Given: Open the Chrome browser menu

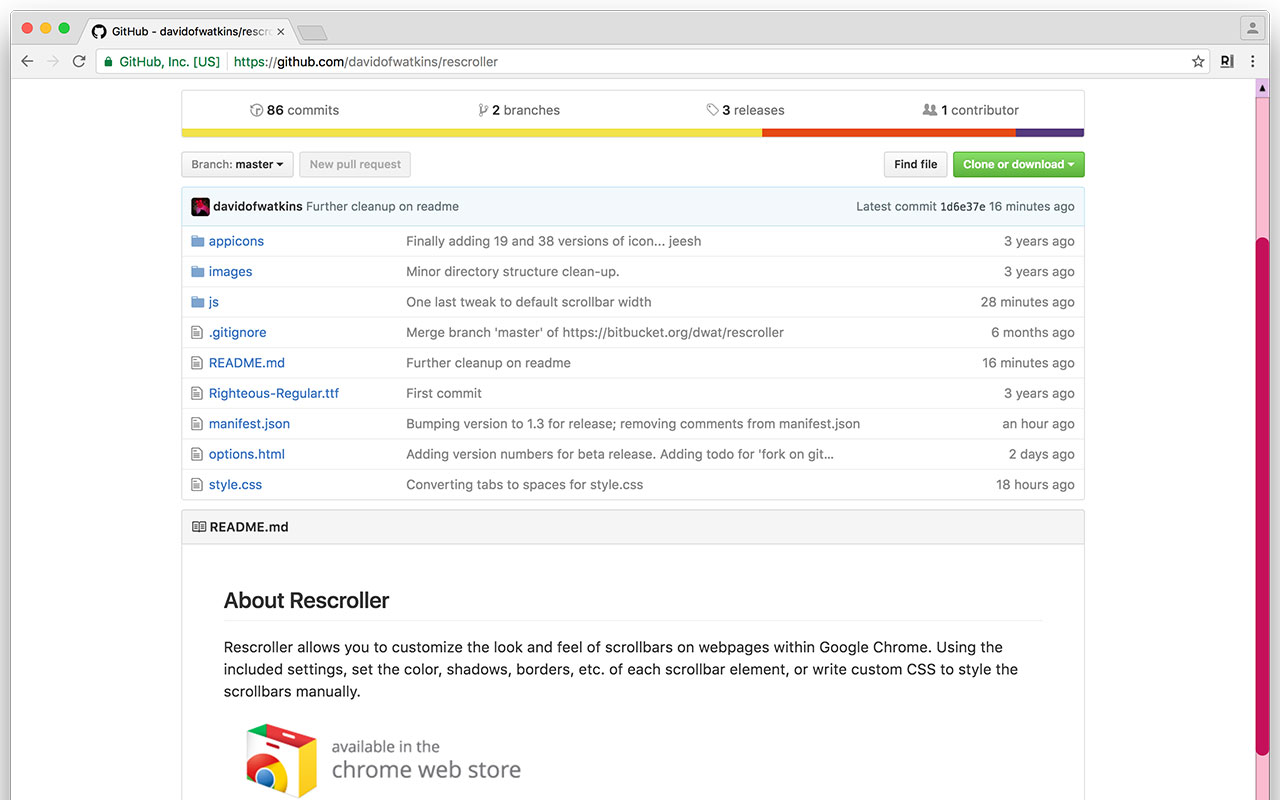Looking at the screenshot, I should pos(1253,61).
